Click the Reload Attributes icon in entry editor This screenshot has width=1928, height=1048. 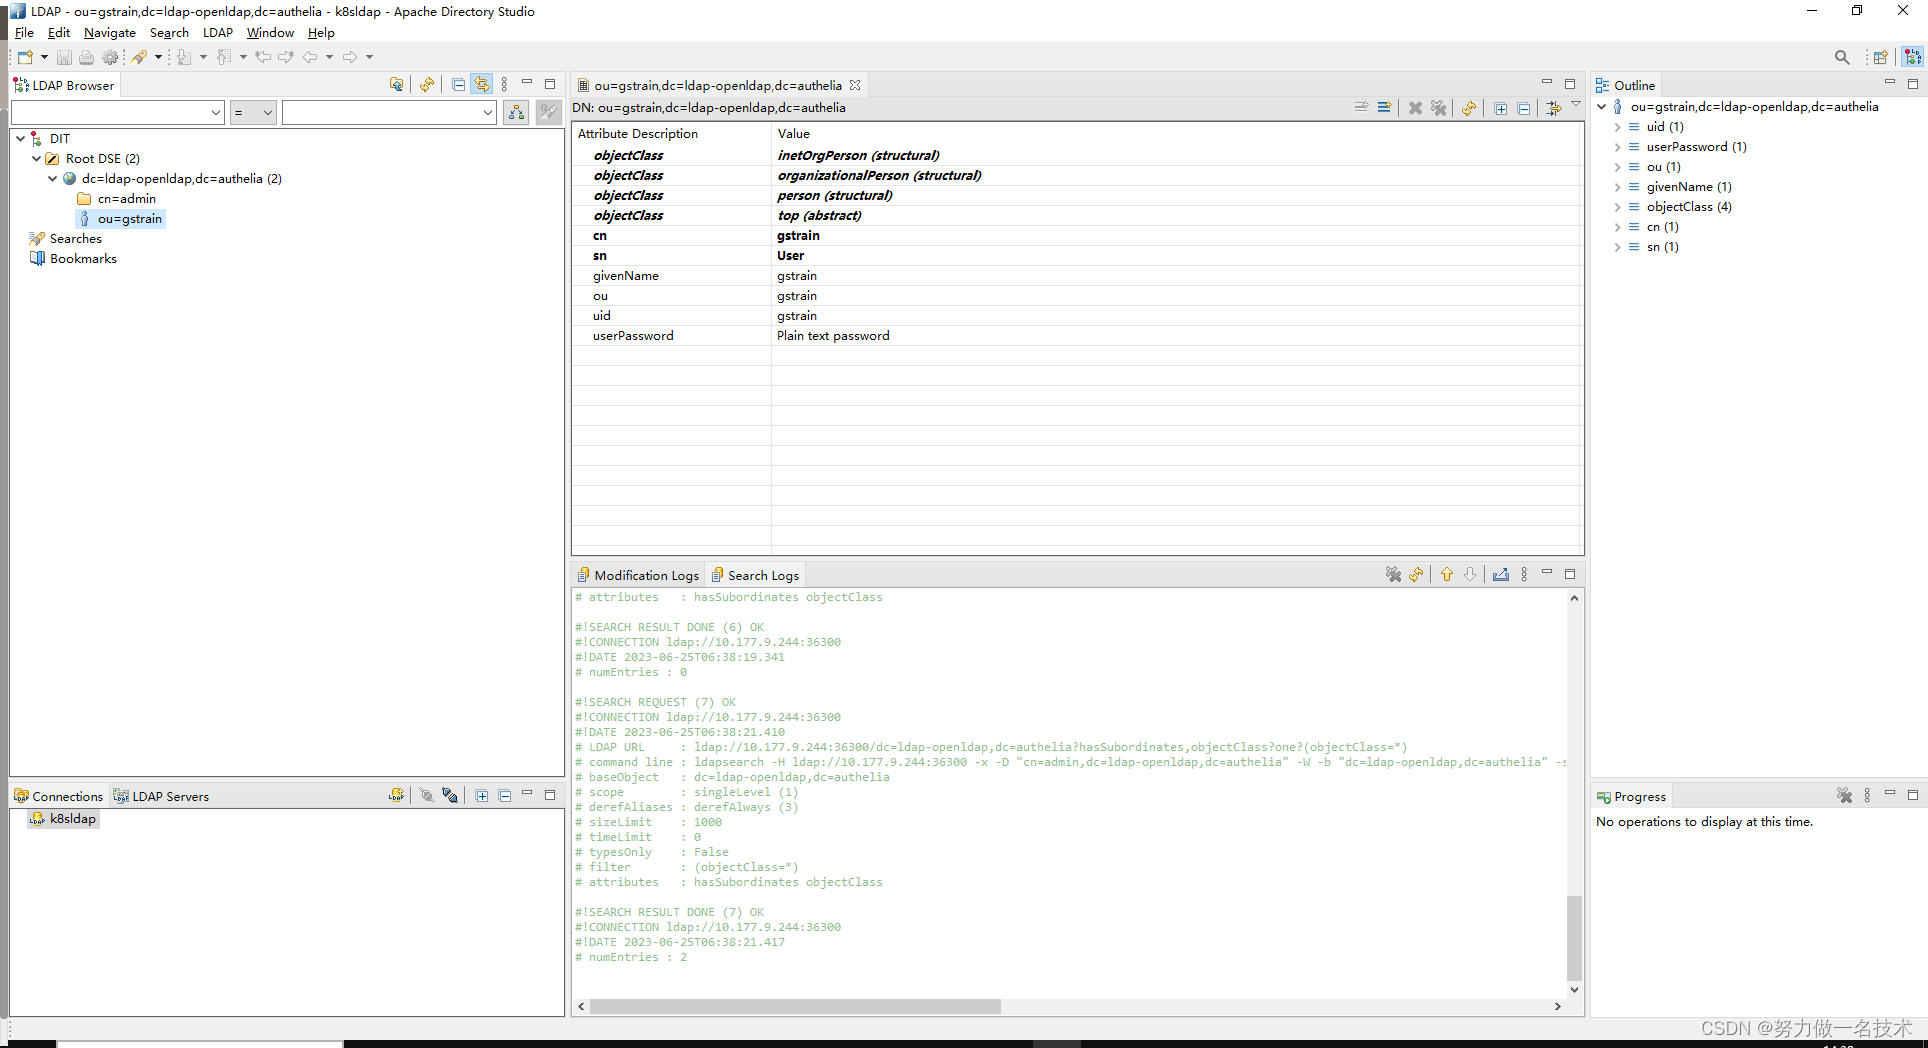coord(1468,107)
